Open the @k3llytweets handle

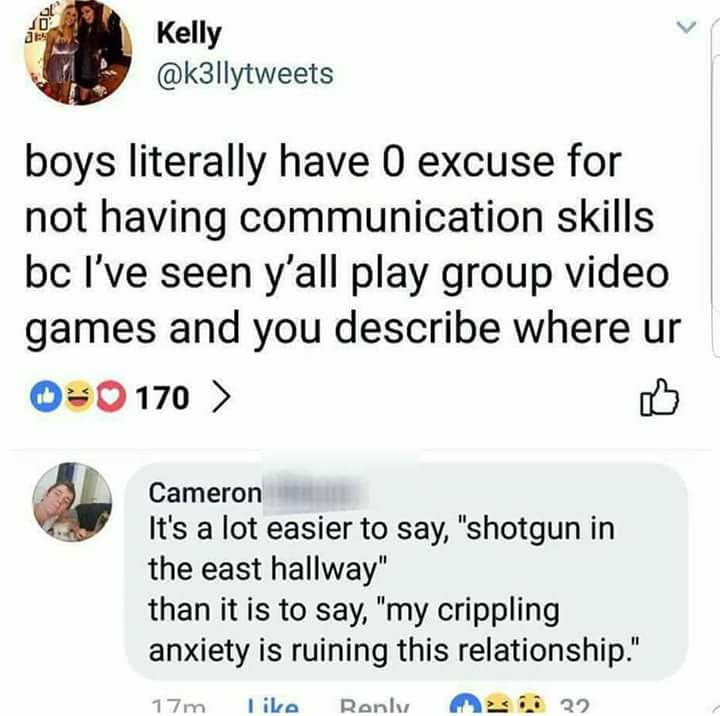[x=245, y=73]
